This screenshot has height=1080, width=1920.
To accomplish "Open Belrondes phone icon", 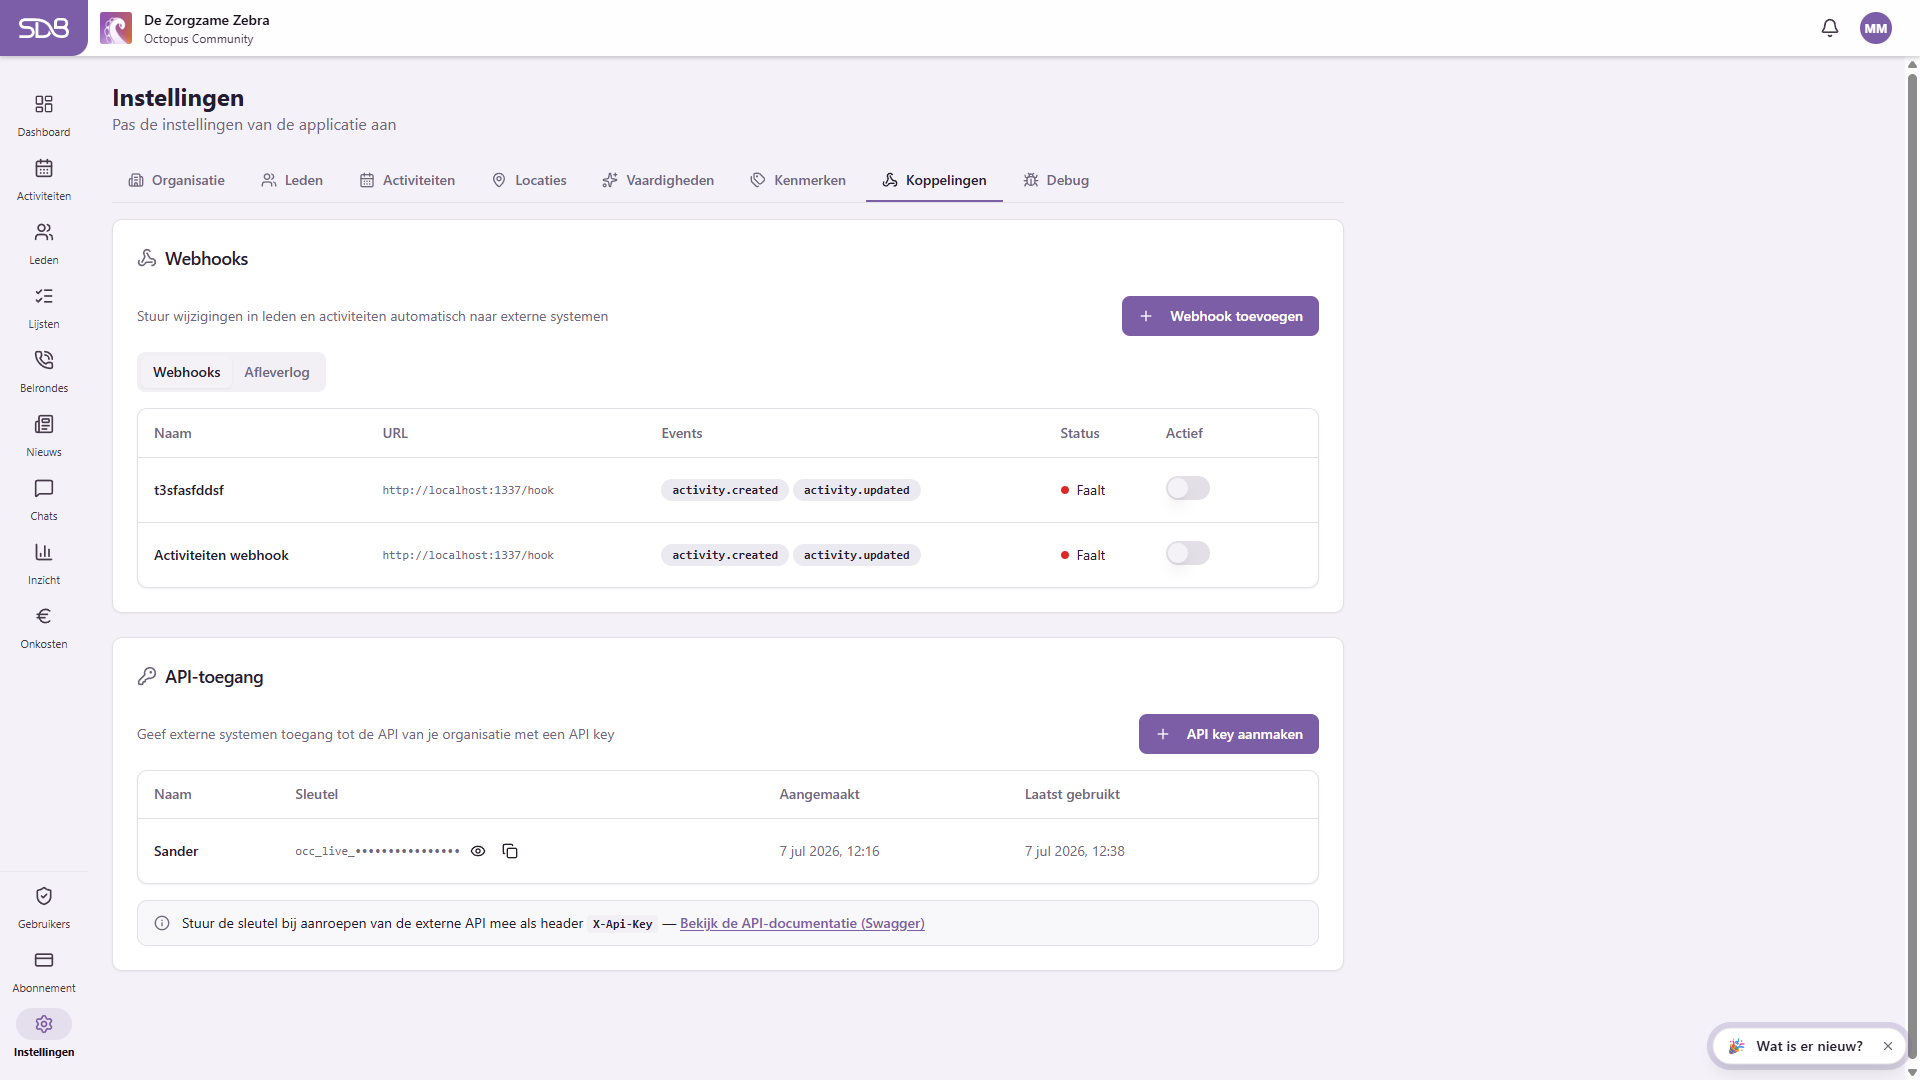I will click(44, 360).
